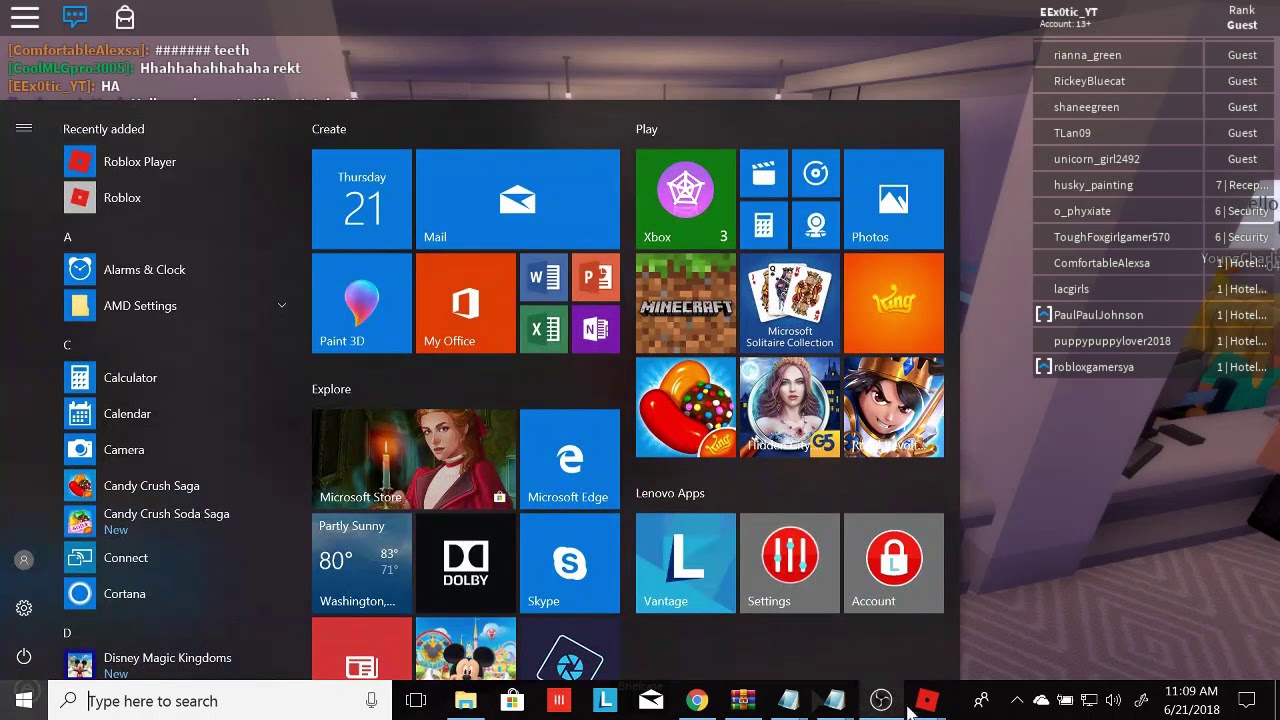Screen dimensions: 1280x720
Task: Open the Dolby tile
Action: 466,563
